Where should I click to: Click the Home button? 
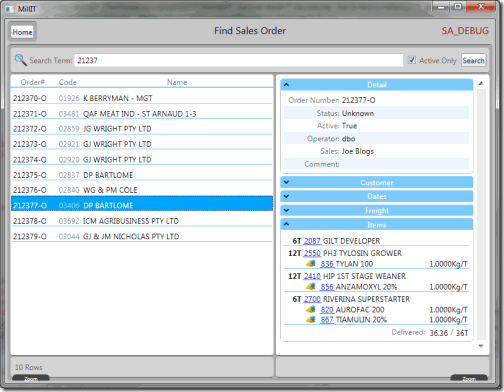click(22, 32)
